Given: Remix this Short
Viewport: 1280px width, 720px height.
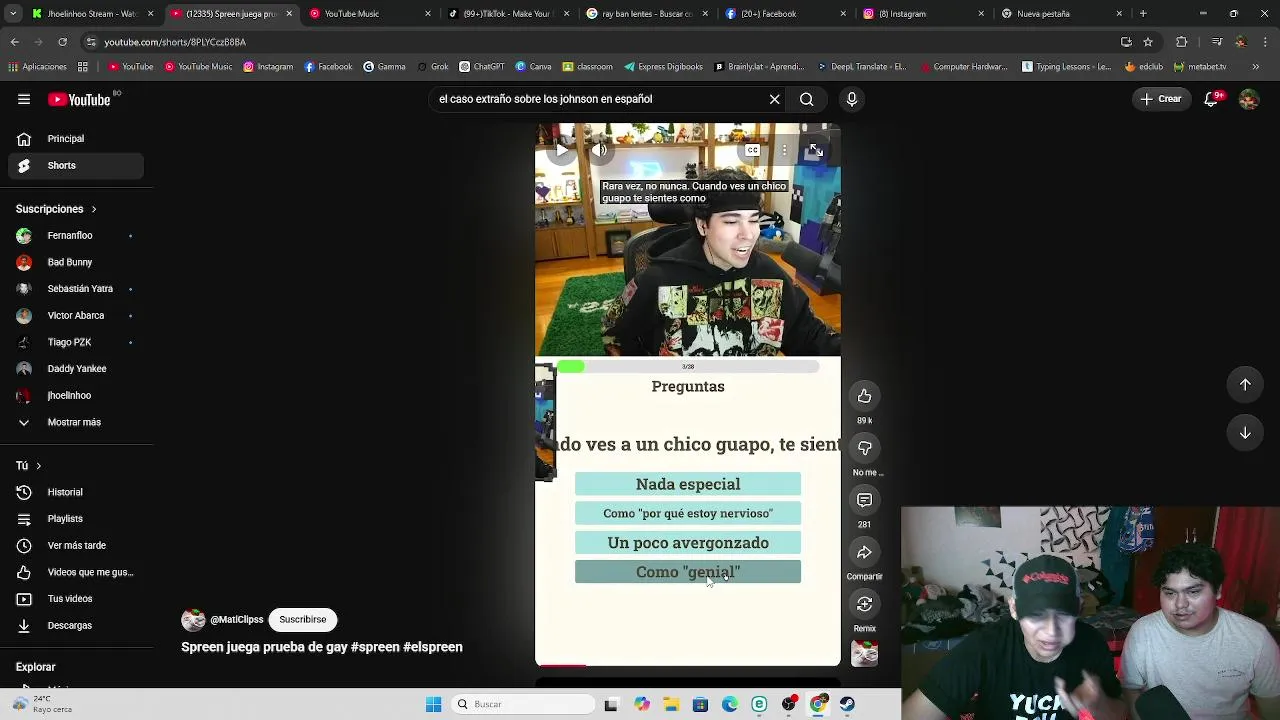Looking at the screenshot, I should pyautogui.click(x=864, y=604).
